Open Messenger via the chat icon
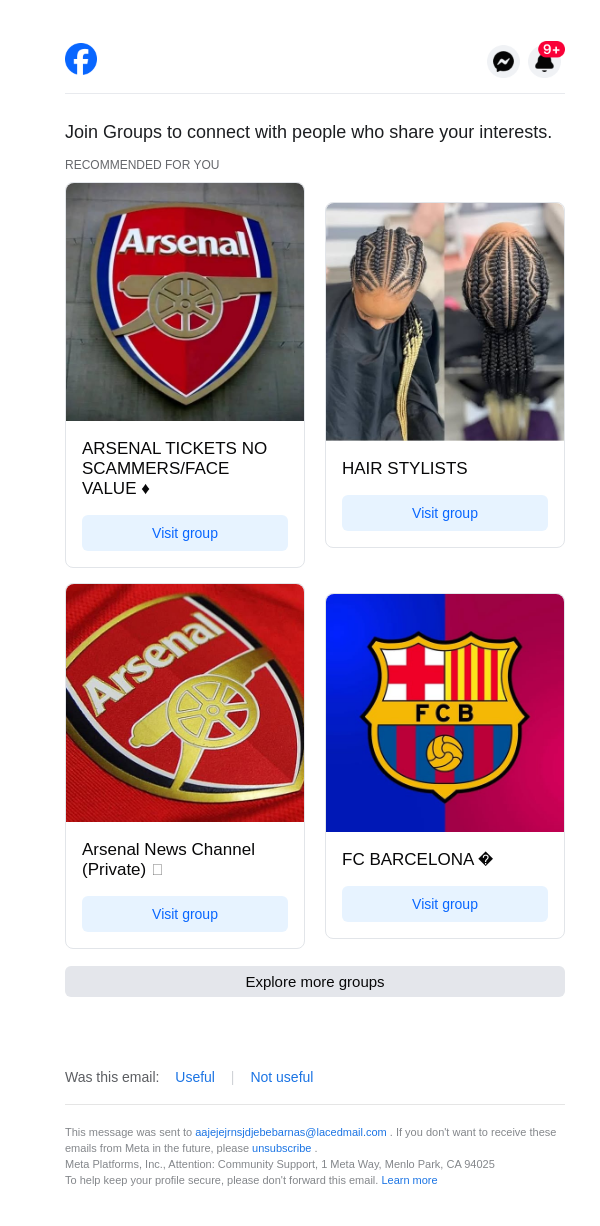The height and width of the screenshot is (1226, 600). pos(504,62)
